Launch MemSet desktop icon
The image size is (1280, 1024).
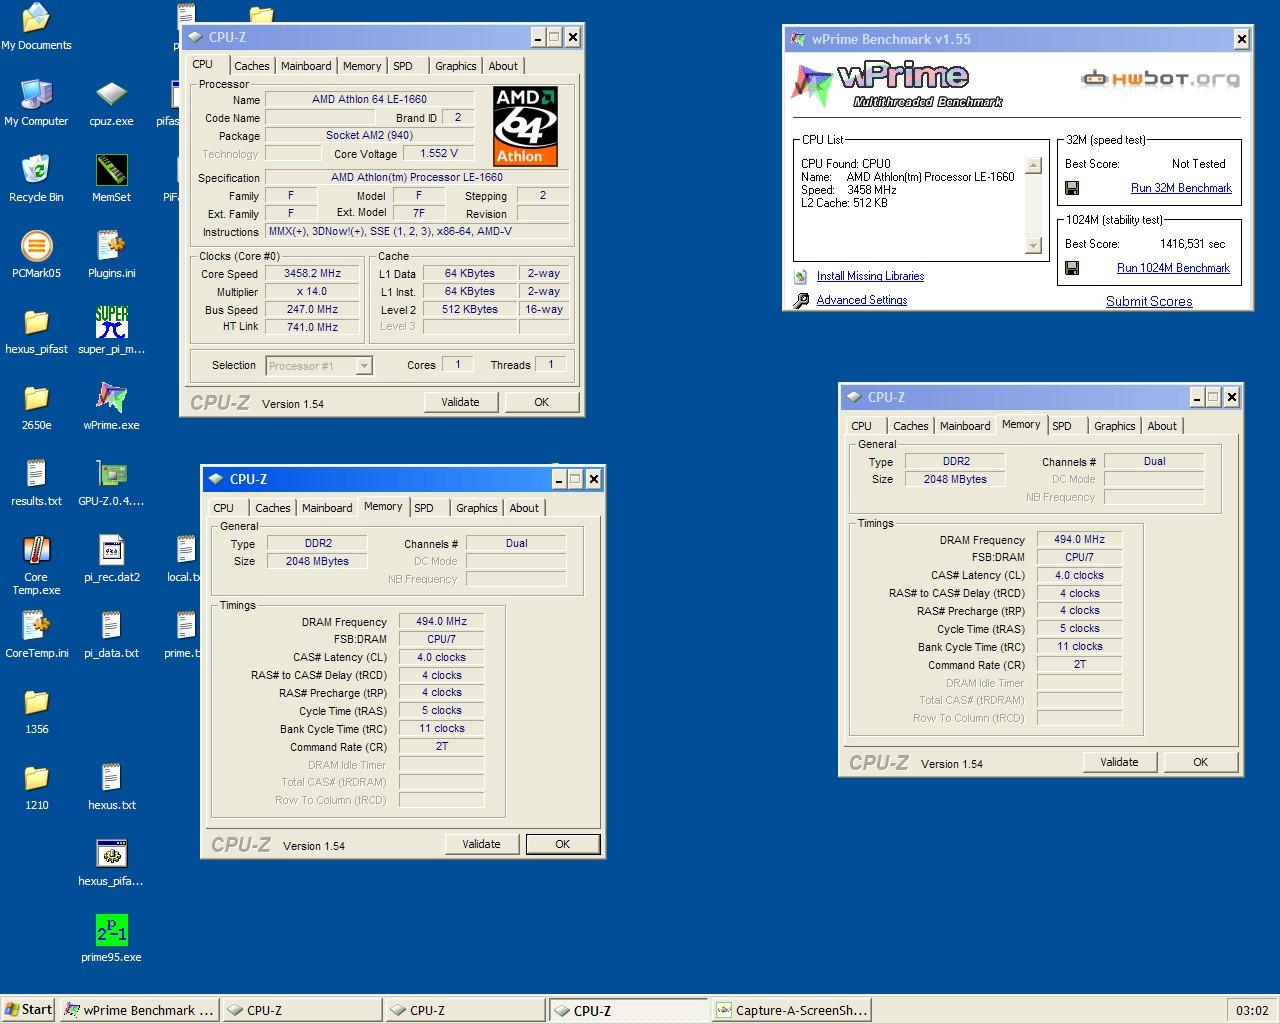[111, 179]
